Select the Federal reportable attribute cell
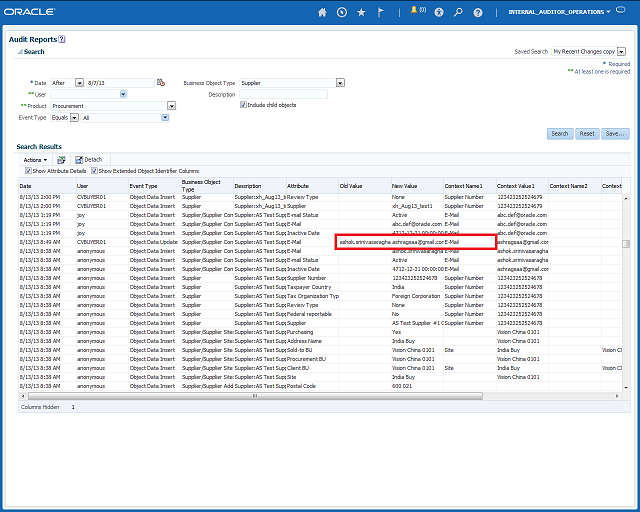The height and width of the screenshot is (512, 640). 312,314
